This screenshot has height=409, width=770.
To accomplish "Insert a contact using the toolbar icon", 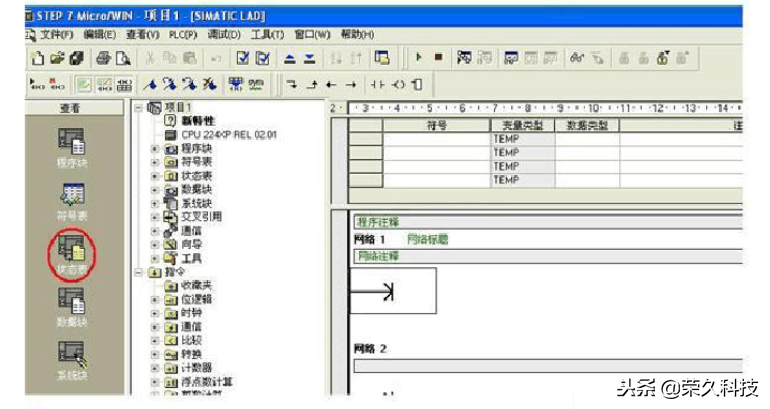I will click(x=380, y=85).
